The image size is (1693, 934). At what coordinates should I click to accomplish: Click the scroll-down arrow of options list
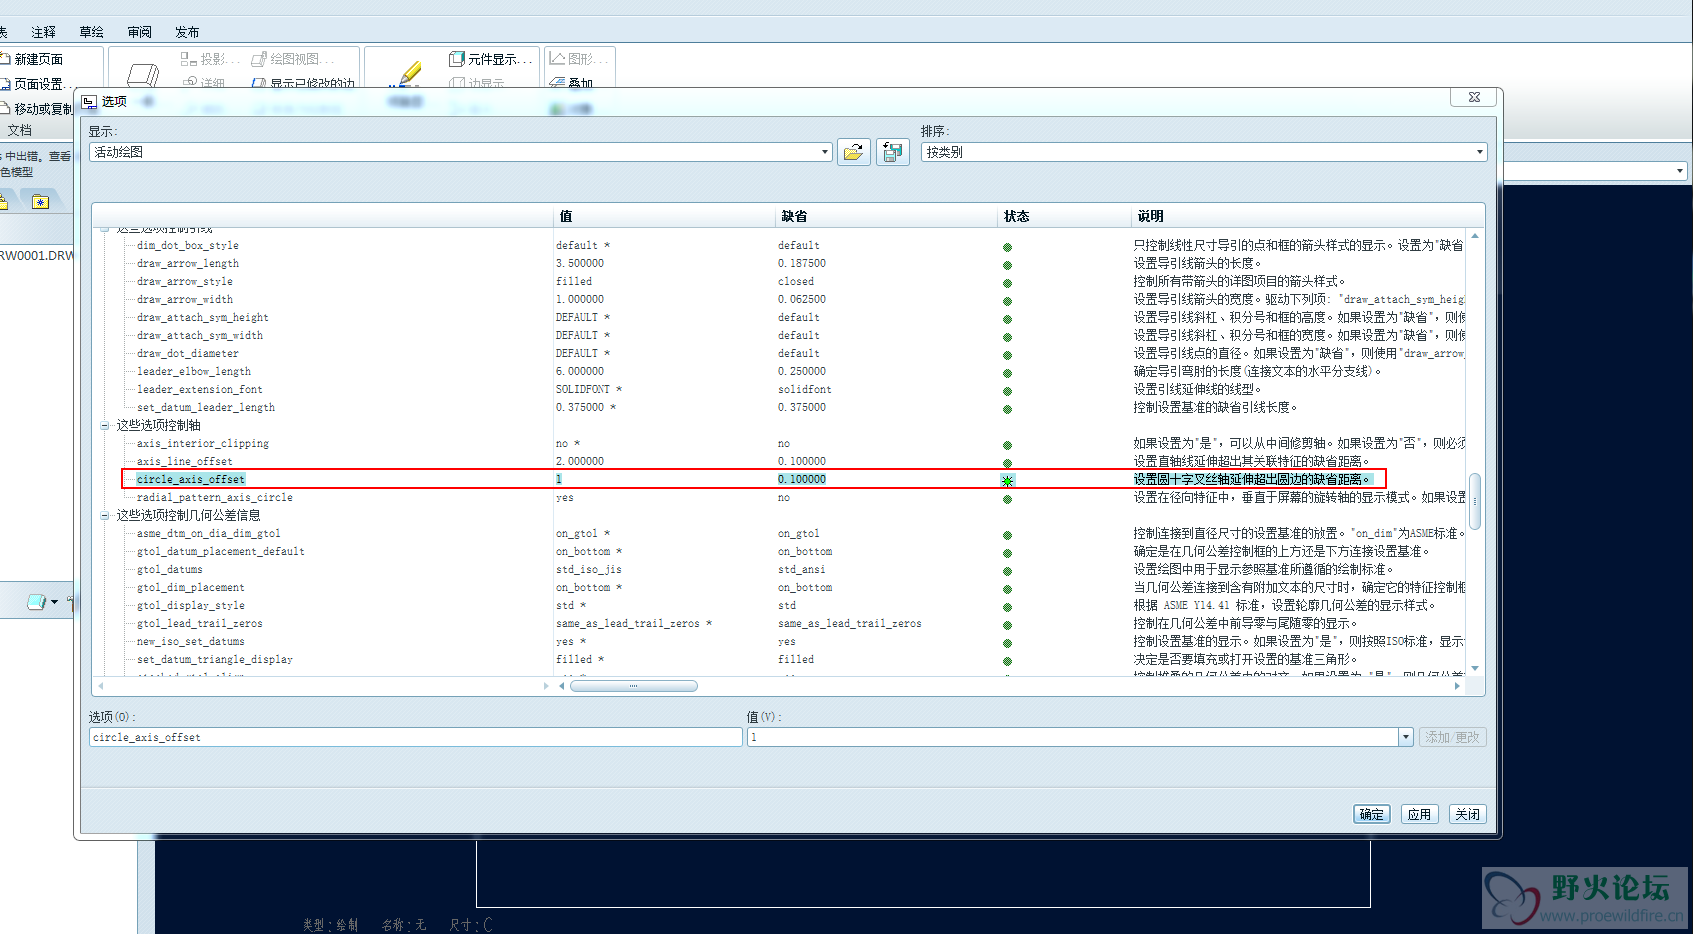1475,668
